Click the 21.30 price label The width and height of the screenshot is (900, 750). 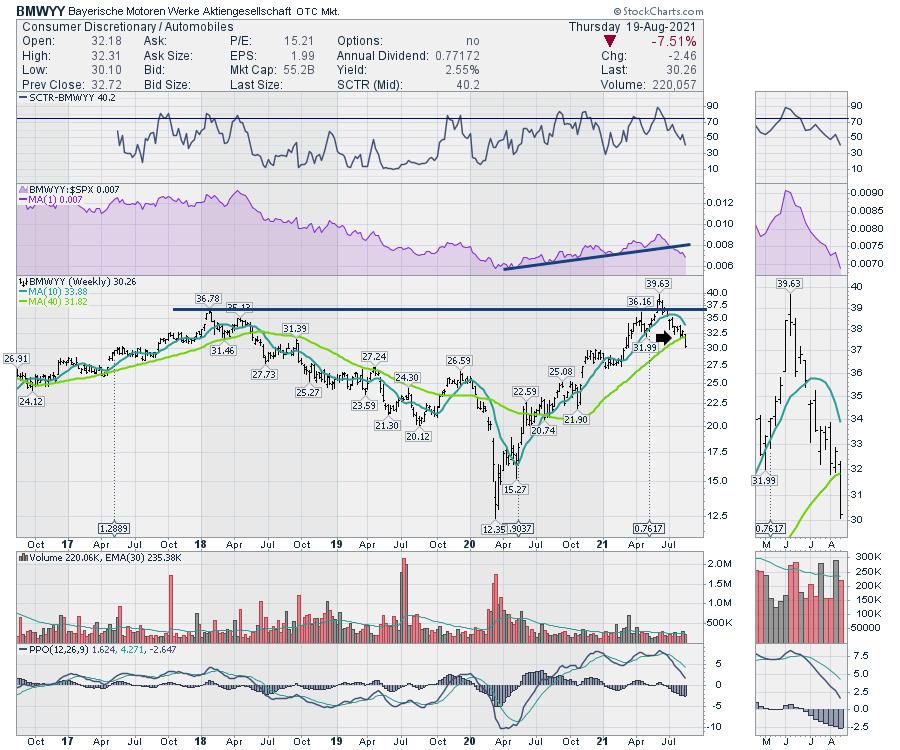[x=387, y=425]
